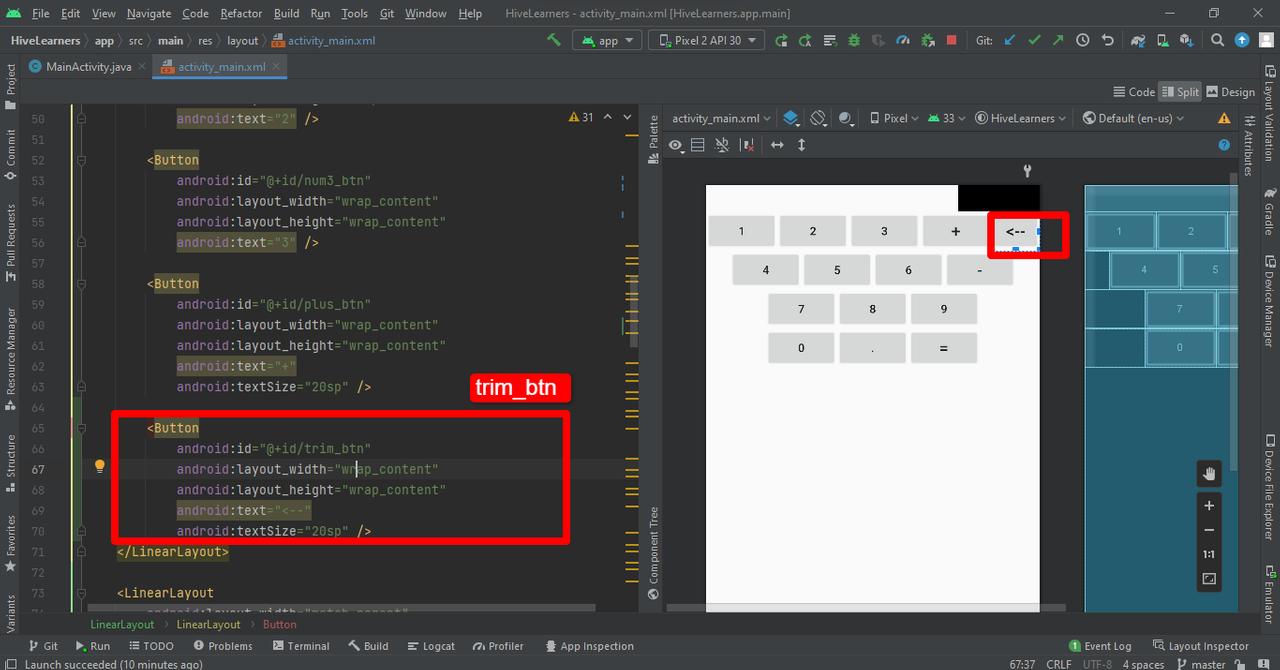
Task: Open the Refactor menu
Action: [x=241, y=13]
